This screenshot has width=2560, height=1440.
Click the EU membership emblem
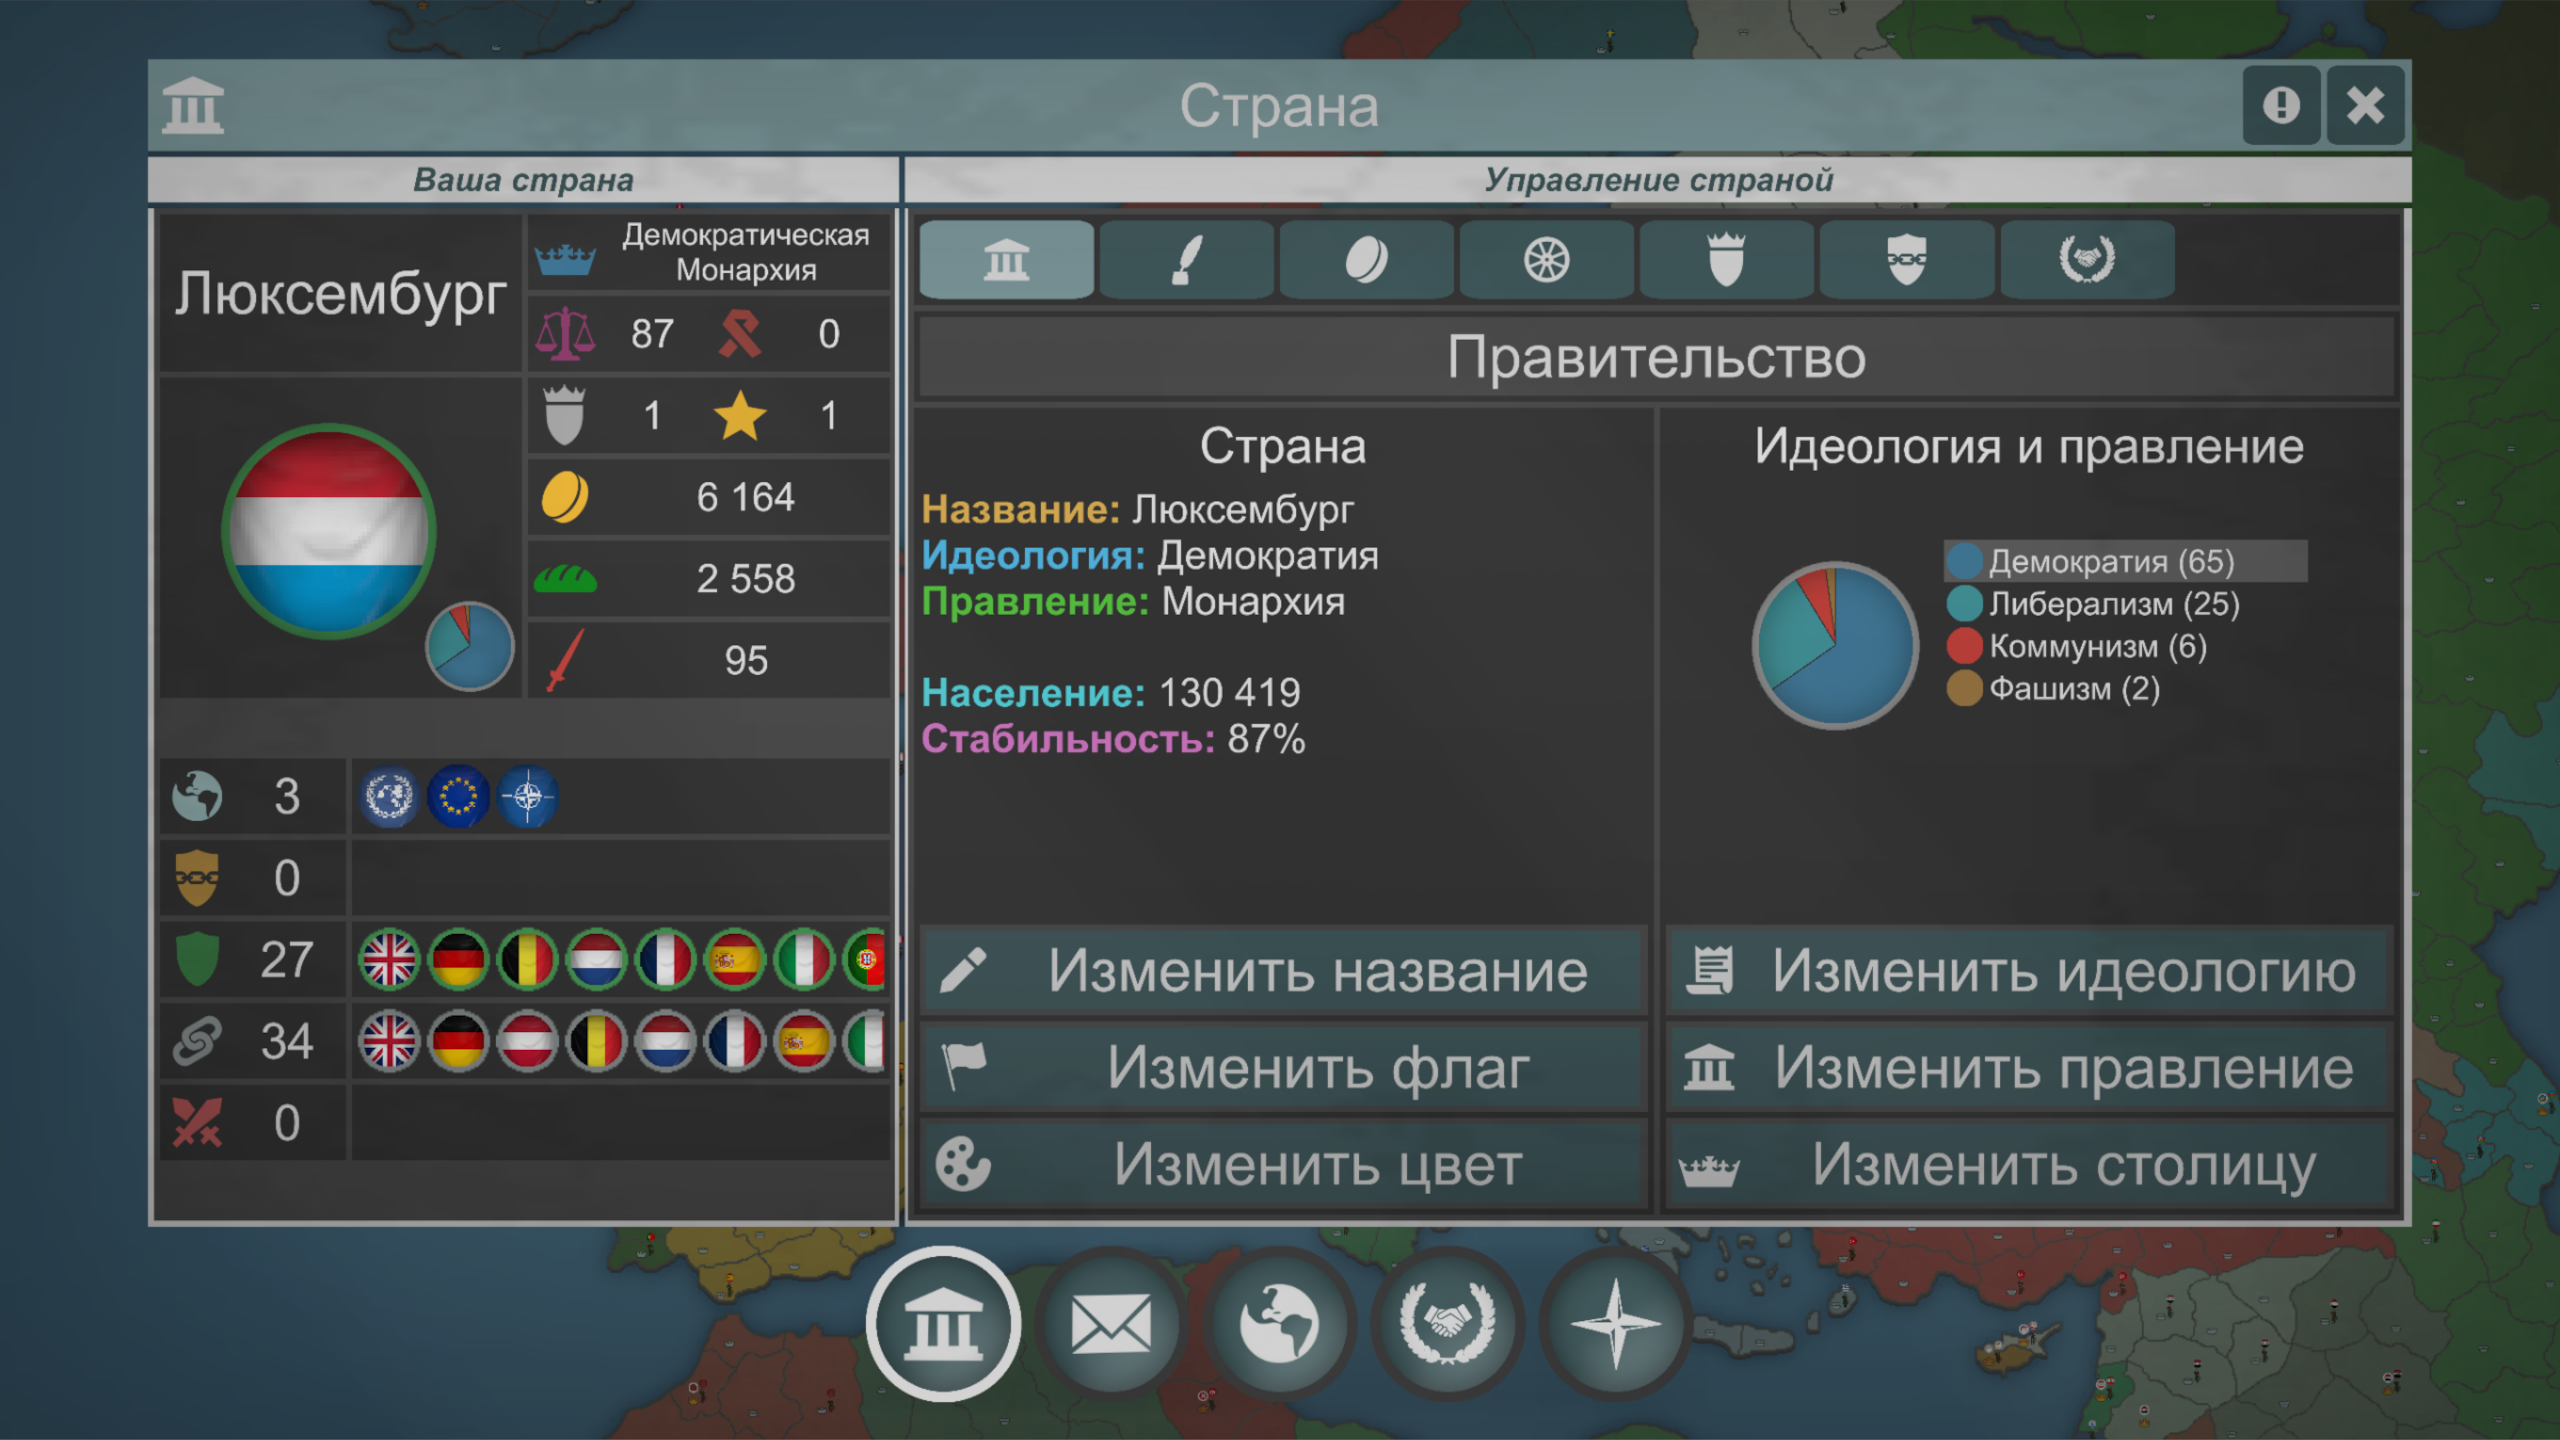(x=459, y=795)
